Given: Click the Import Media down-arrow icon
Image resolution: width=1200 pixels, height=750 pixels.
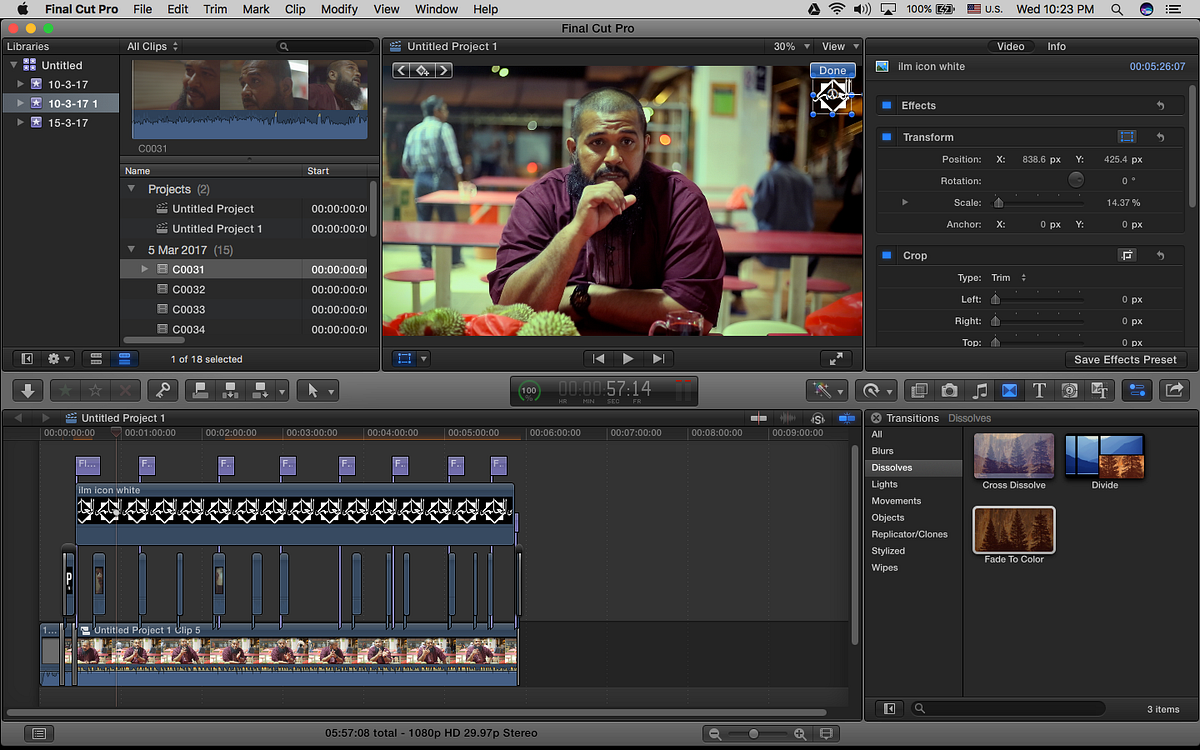Looking at the screenshot, I should [x=28, y=391].
